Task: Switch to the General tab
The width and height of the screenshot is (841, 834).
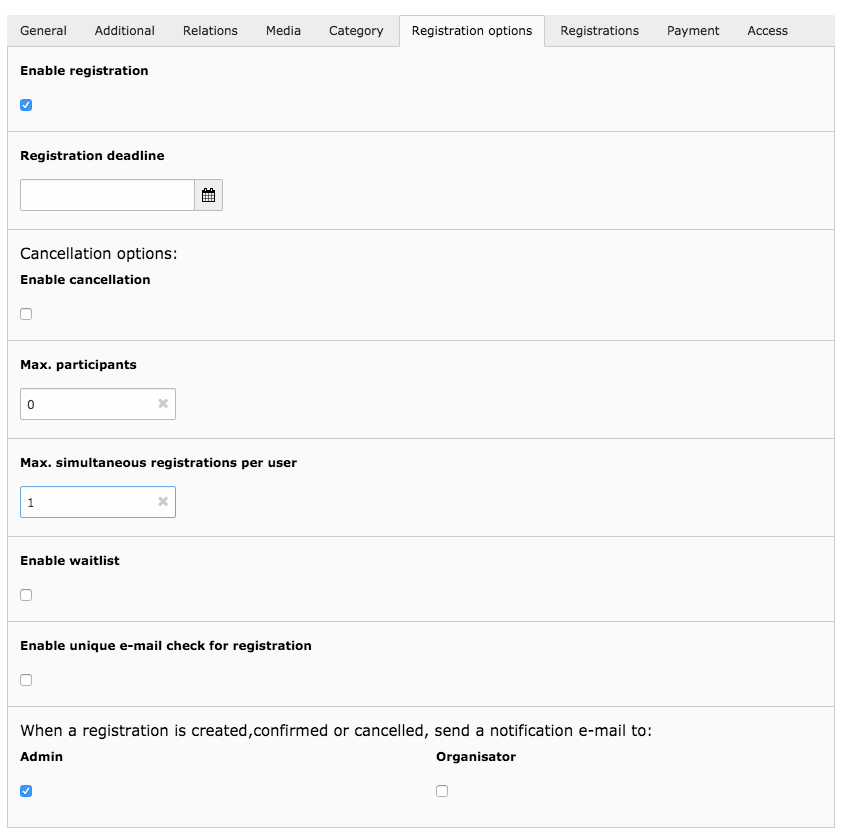Action: click(x=44, y=31)
